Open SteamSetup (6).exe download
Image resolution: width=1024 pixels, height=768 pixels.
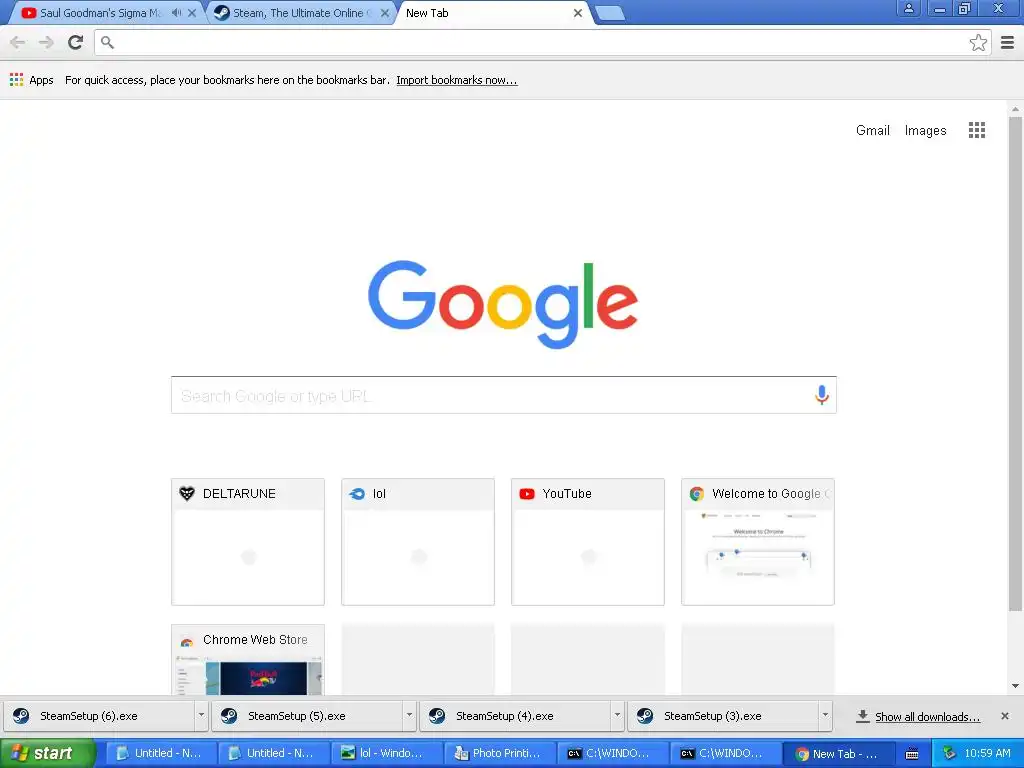[99, 716]
